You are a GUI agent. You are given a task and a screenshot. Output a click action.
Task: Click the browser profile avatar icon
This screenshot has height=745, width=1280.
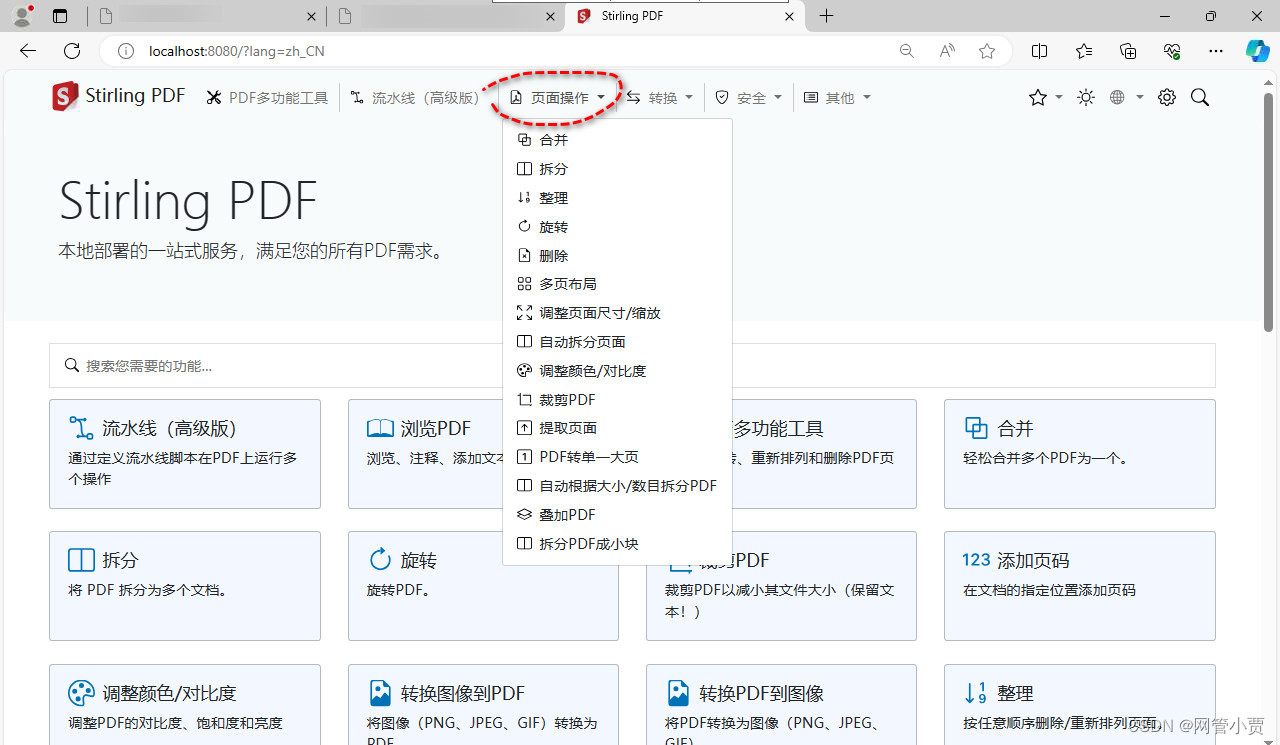tap(22, 16)
